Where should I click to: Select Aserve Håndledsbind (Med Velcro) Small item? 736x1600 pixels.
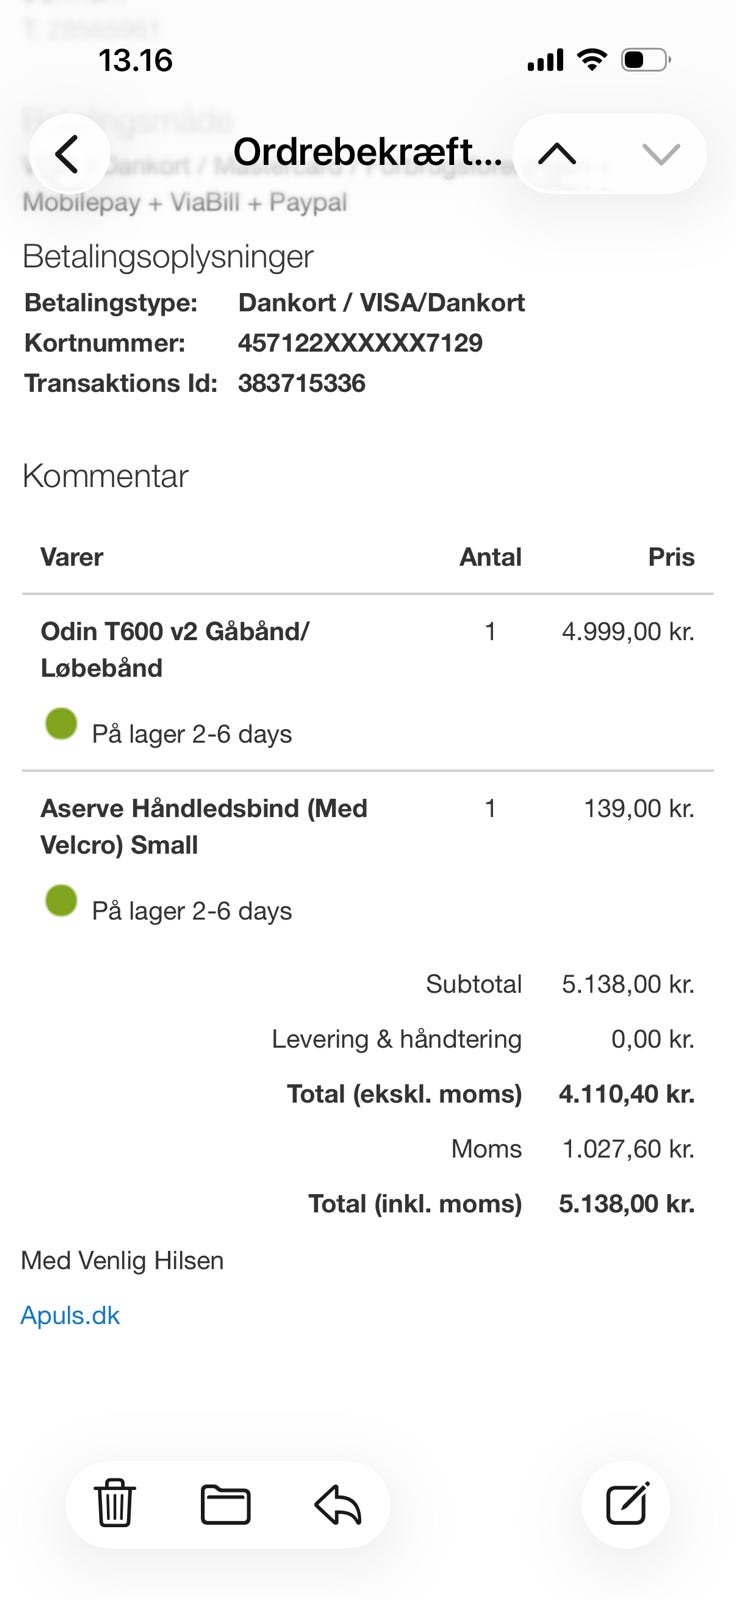[x=204, y=826]
